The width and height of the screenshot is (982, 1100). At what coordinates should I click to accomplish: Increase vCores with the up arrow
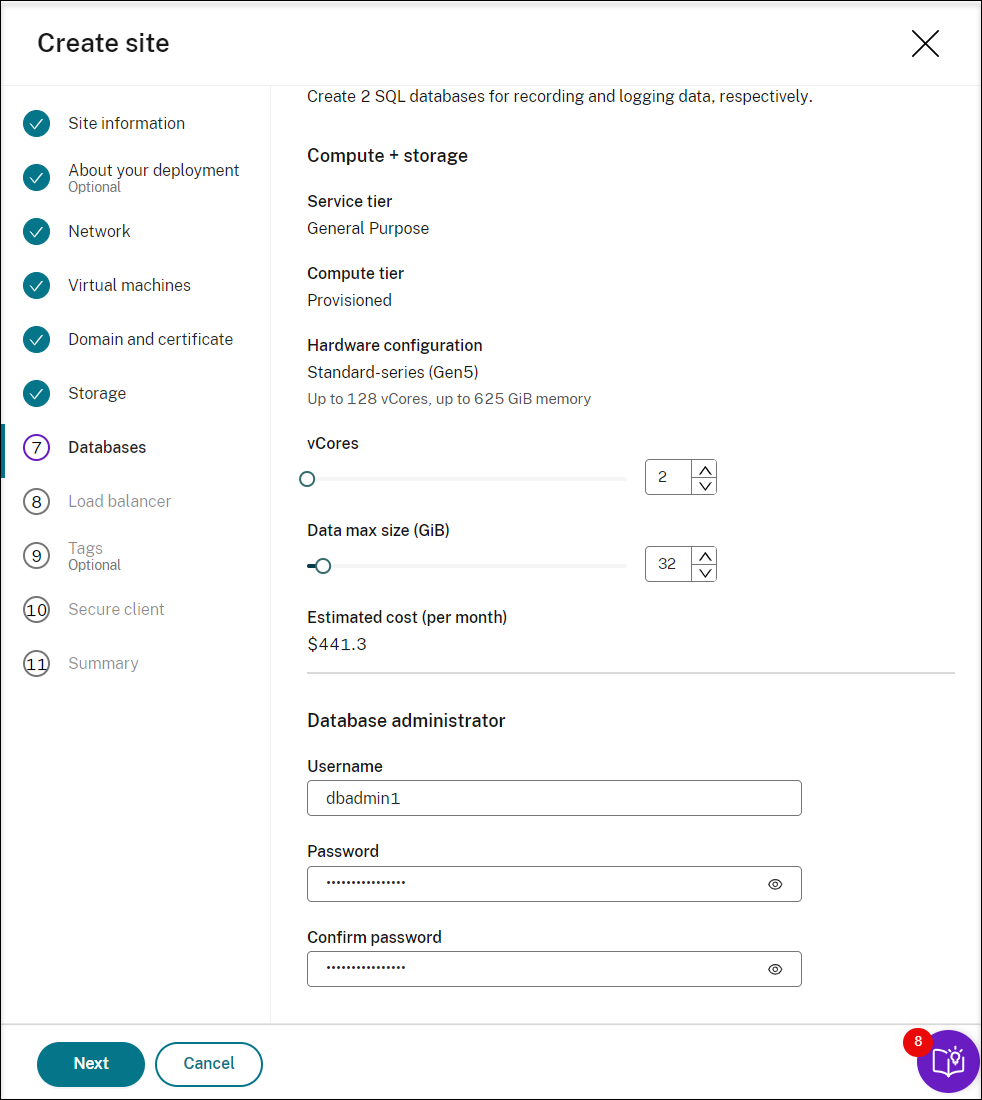click(705, 470)
